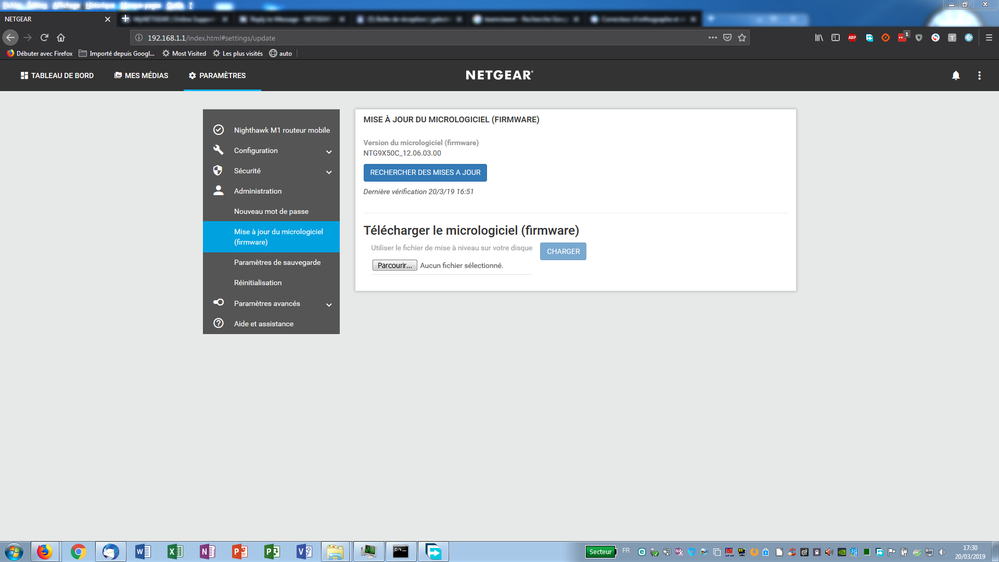Save page to Pocket icon
This screenshot has height=562, width=999.
click(727, 38)
